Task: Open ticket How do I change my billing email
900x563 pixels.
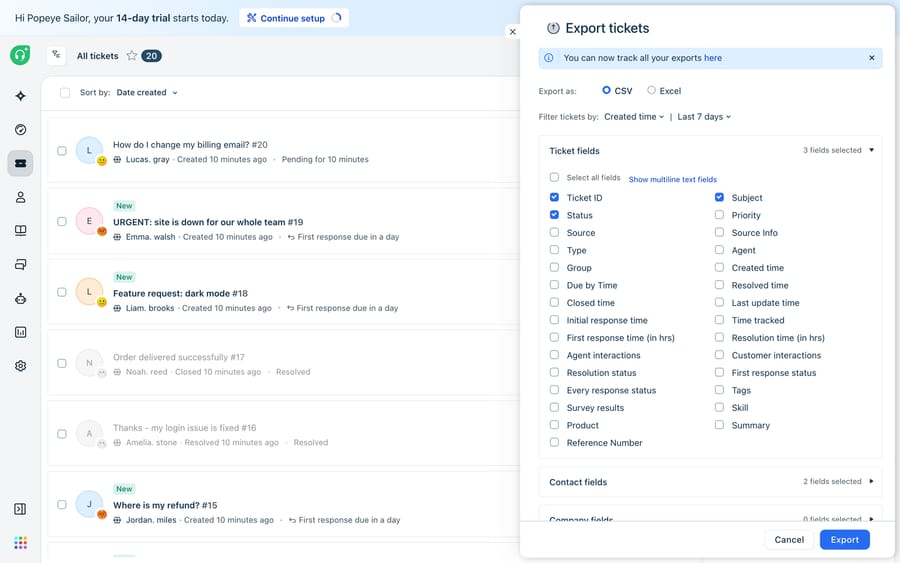Action: click(190, 145)
